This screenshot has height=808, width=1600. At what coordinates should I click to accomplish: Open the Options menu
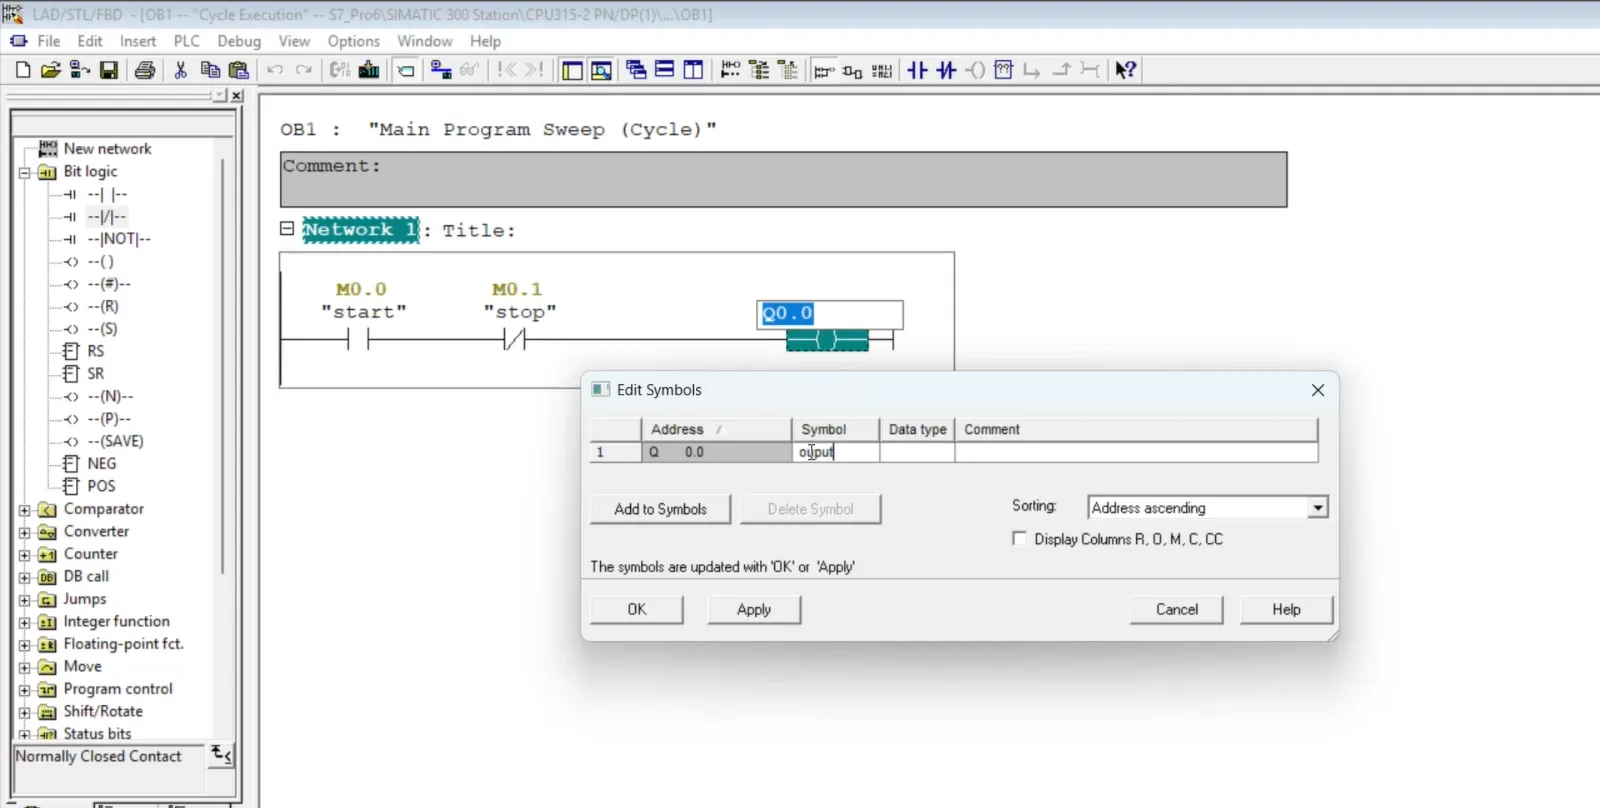pos(353,41)
